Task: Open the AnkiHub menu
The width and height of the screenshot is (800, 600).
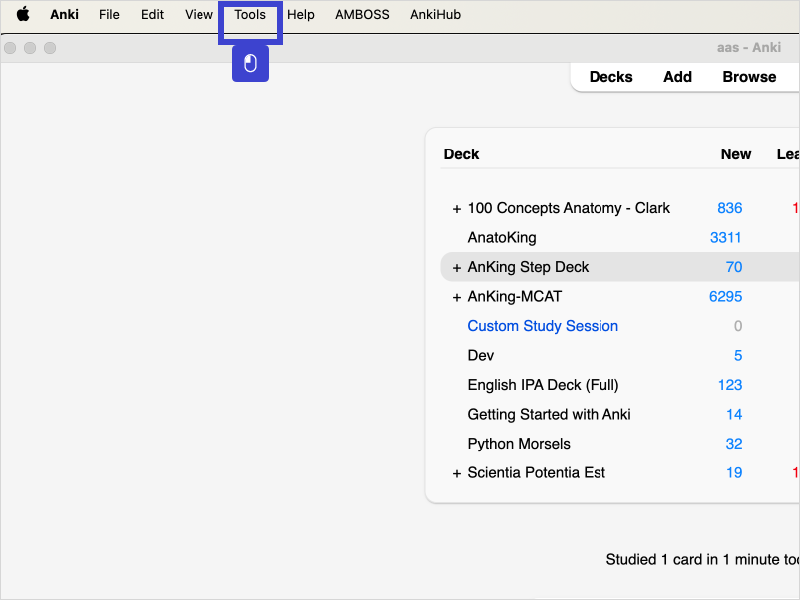Action: click(x=435, y=15)
